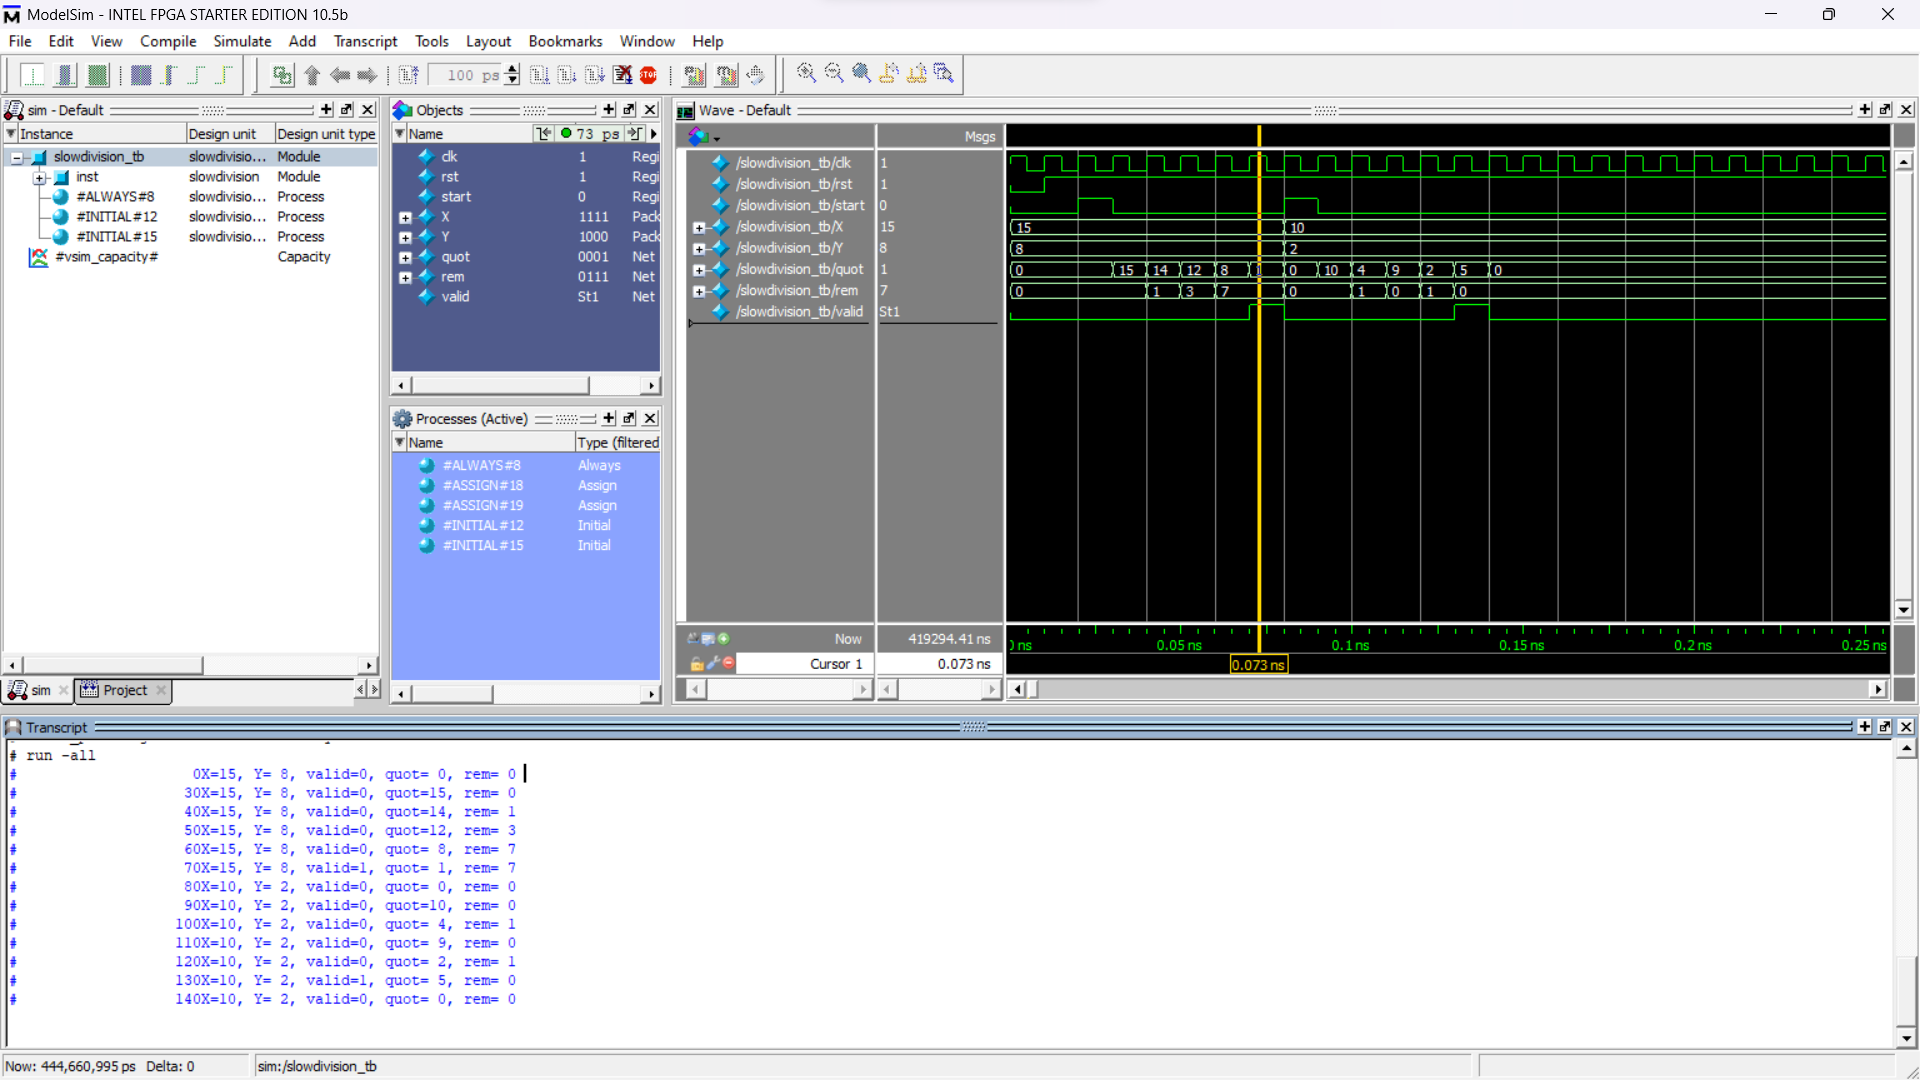Click the Restart simulation icon
Viewport: 1920px width, 1080px height.
(x=408, y=75)
